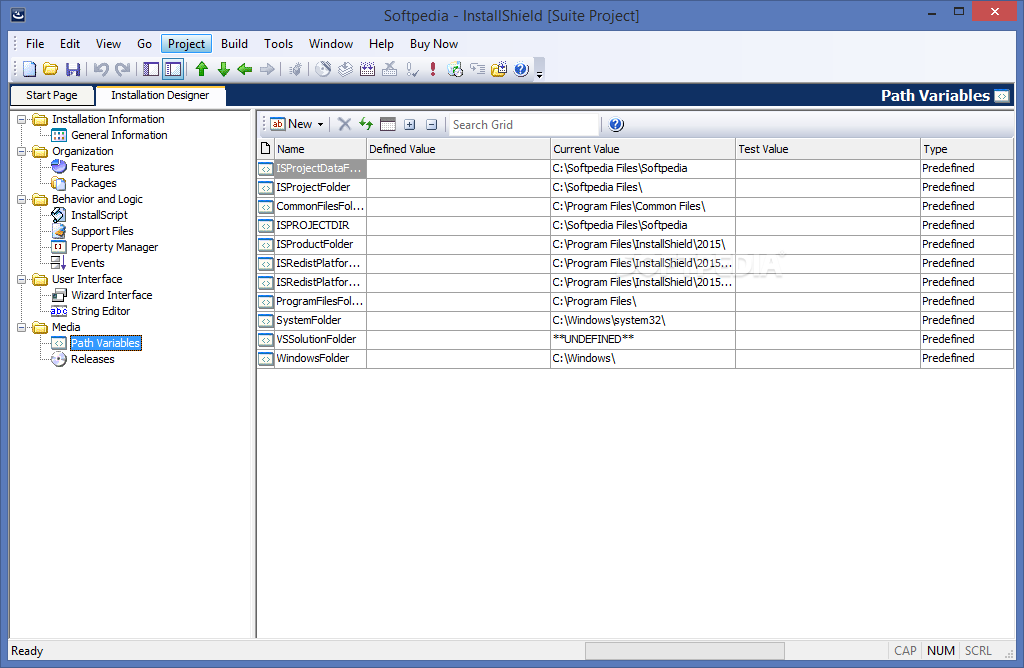
Task: Click the WindowsFolder row name
Action: 312,358
